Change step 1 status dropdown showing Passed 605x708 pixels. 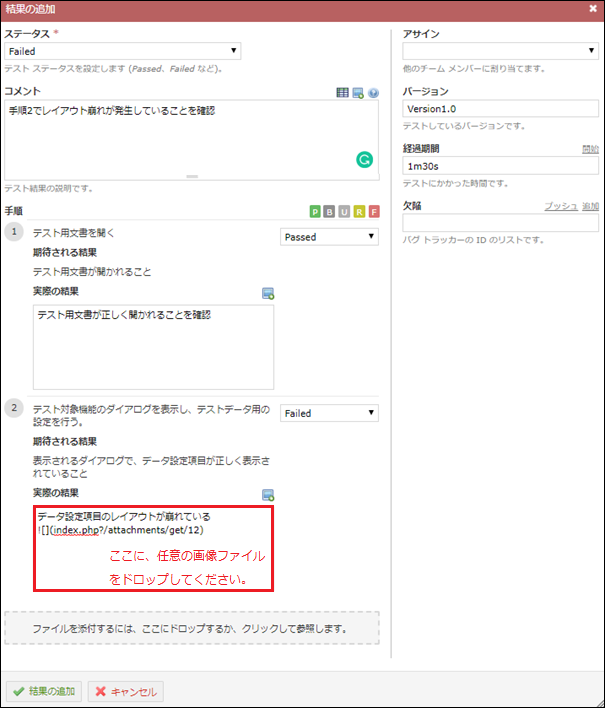point(329,237)
